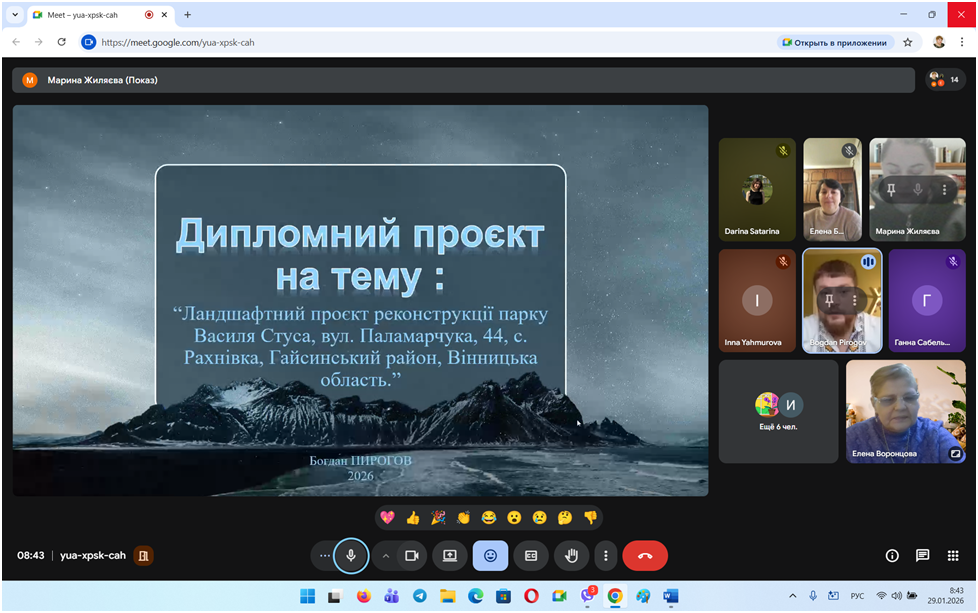Open the in-call chat panel
This screenshot has width=978, height=613.
click(x=922, y=555)
